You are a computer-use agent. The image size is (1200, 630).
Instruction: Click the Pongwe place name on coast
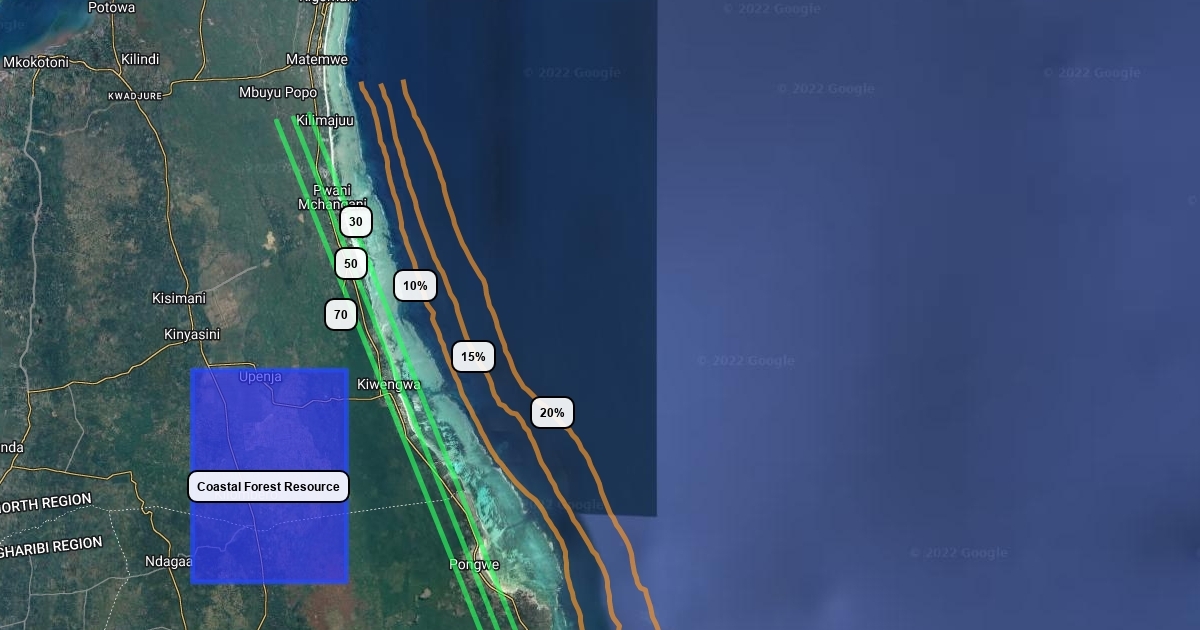click(x=474, y=565)
